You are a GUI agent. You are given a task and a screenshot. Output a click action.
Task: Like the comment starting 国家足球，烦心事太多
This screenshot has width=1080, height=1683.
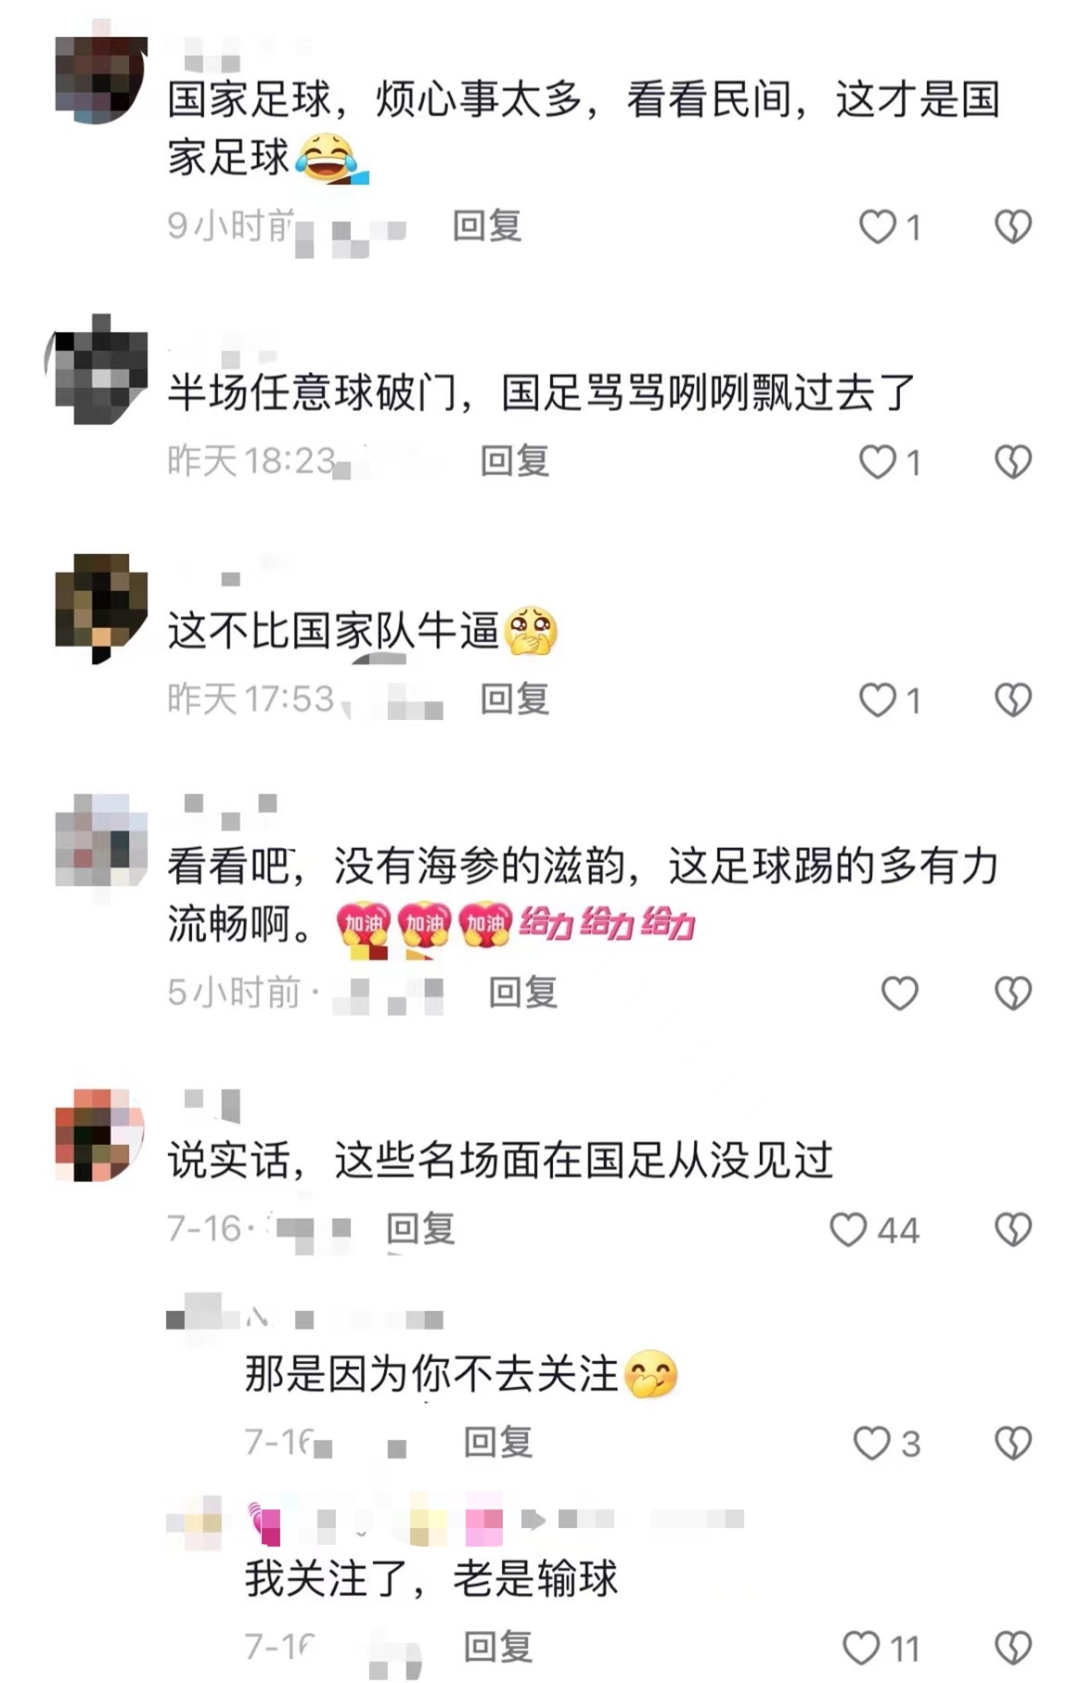coord(878,227)
